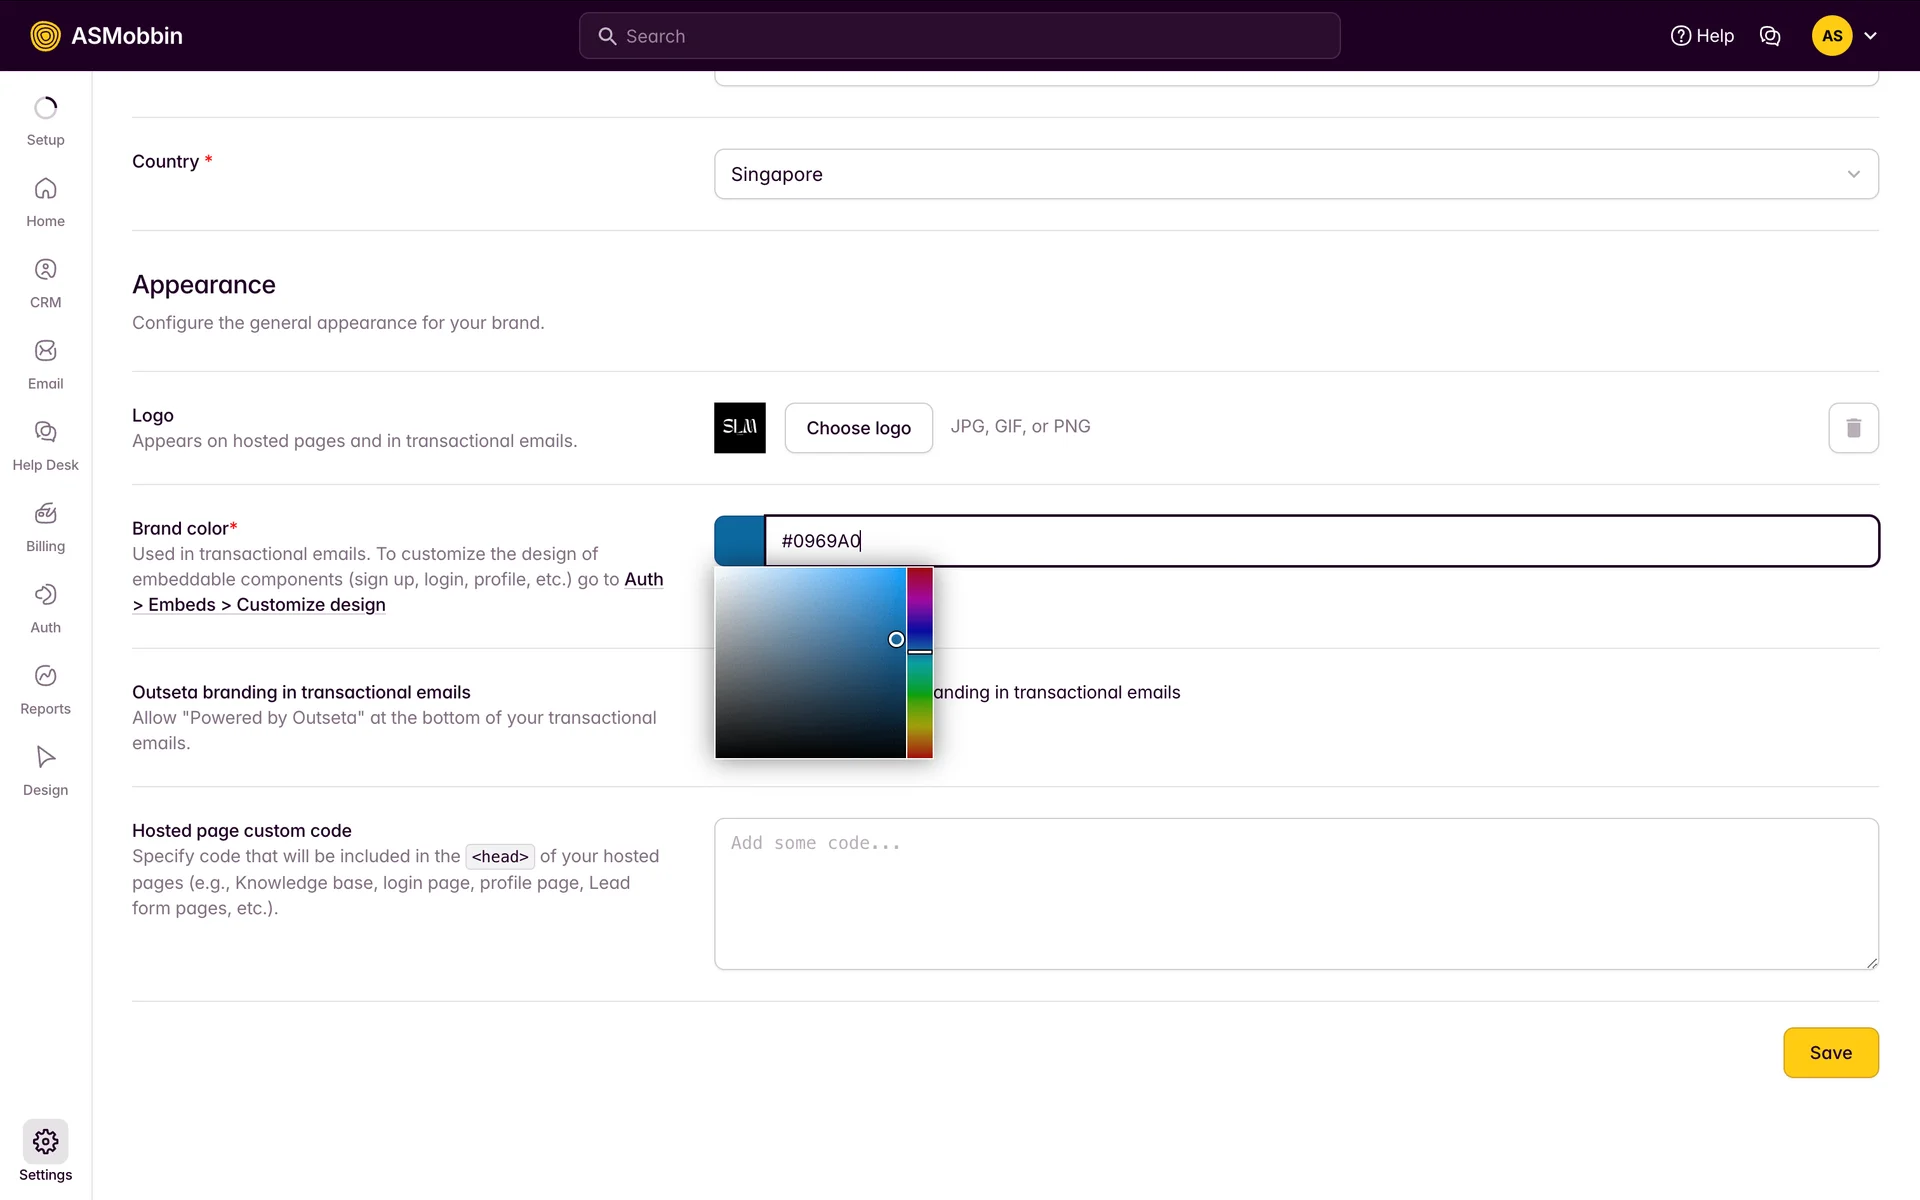This screenshot has height=1200, width=1920.
Task: Click the Choose logo button
Action: pyautogui.click(x=858, y=428)
